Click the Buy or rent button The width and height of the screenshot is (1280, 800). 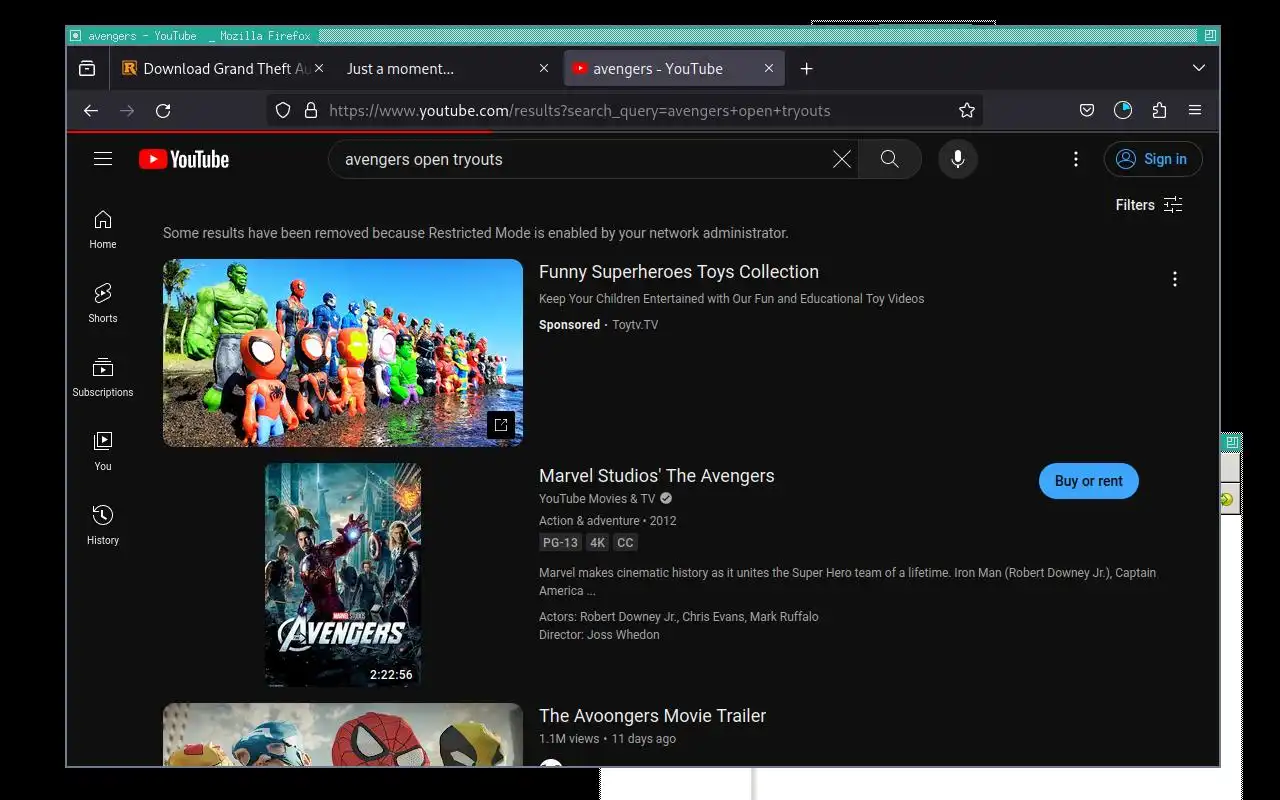[x=1089, y=481]
